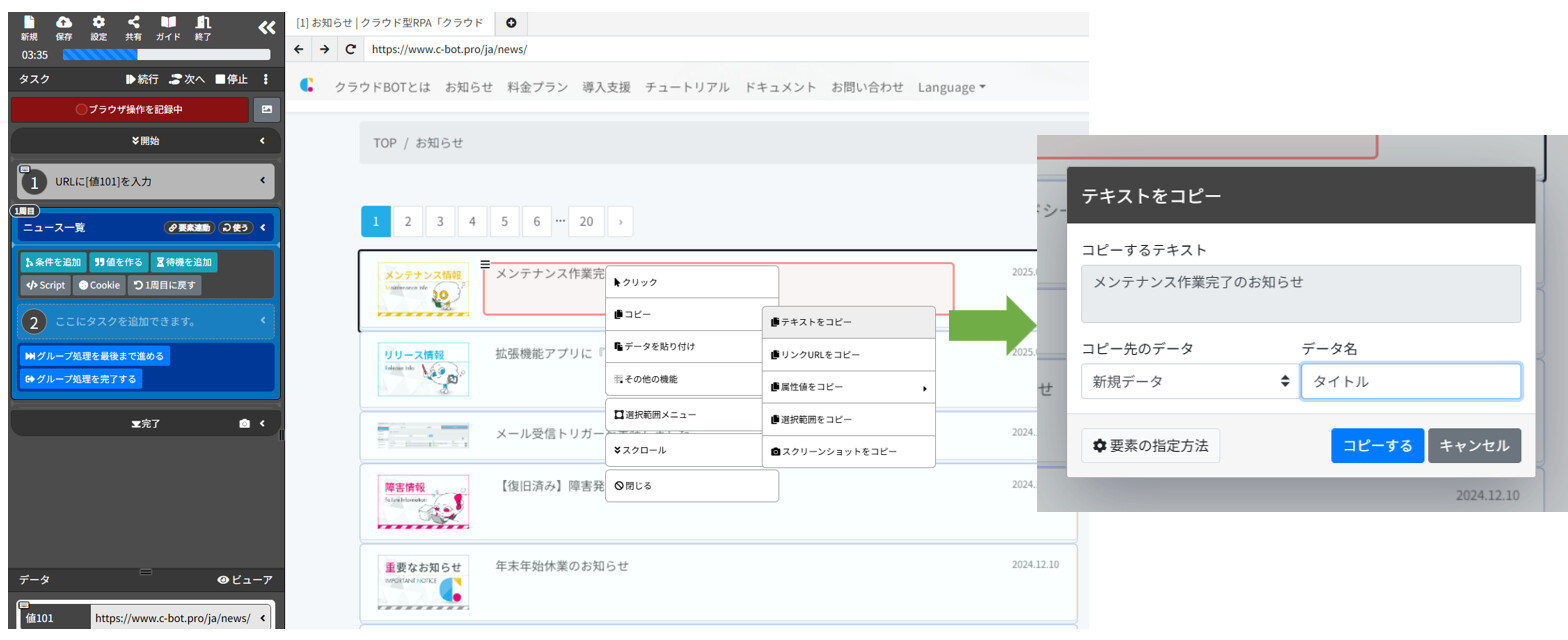
Task: Click the image icon beside the recording bar
Action: (x=266, y=110)
